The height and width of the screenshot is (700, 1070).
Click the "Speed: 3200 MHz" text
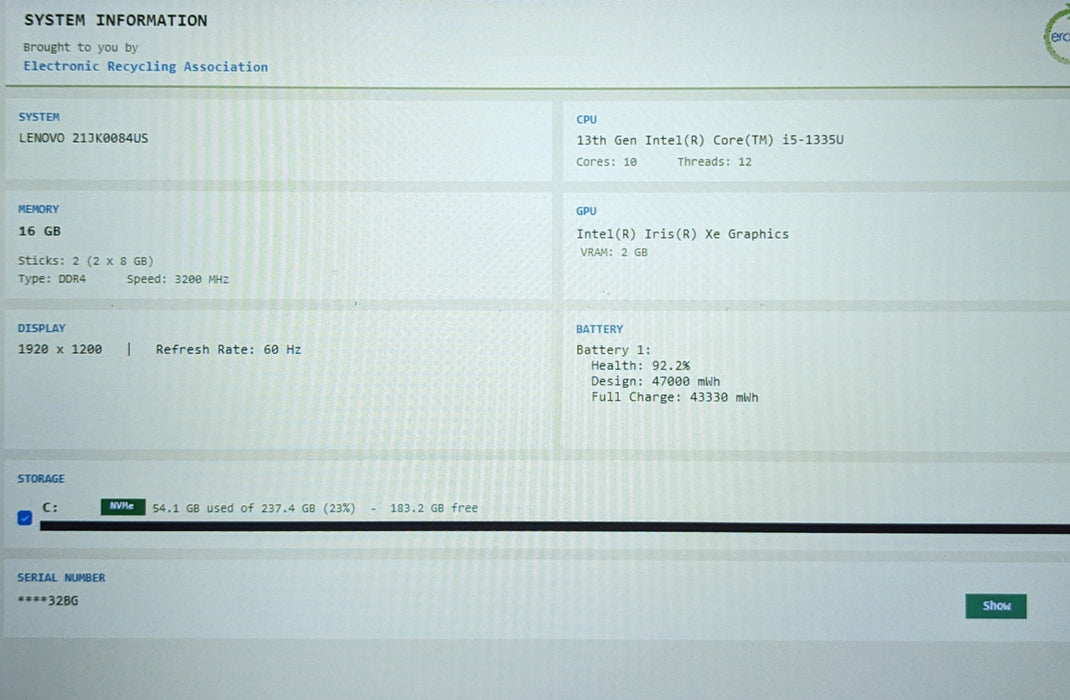pyautogui.click(x=177, y=279)
